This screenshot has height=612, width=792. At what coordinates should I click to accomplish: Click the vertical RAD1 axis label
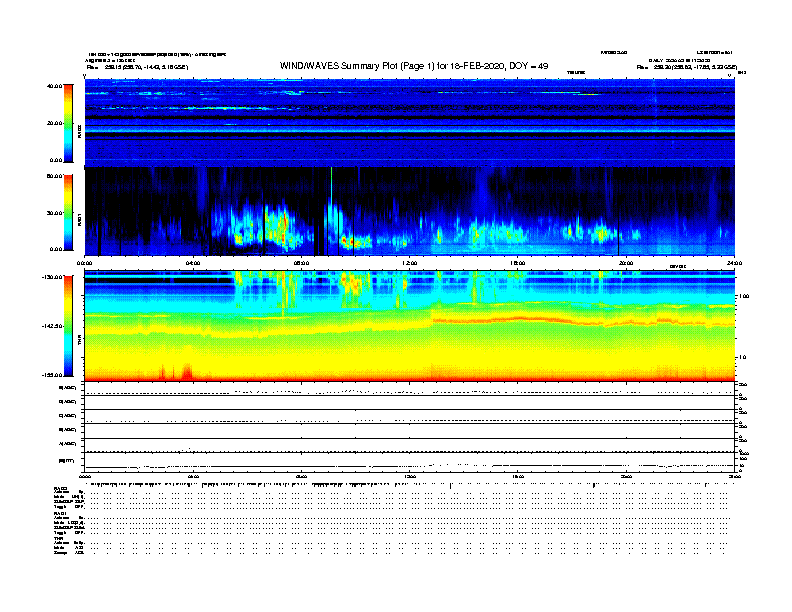80,219
